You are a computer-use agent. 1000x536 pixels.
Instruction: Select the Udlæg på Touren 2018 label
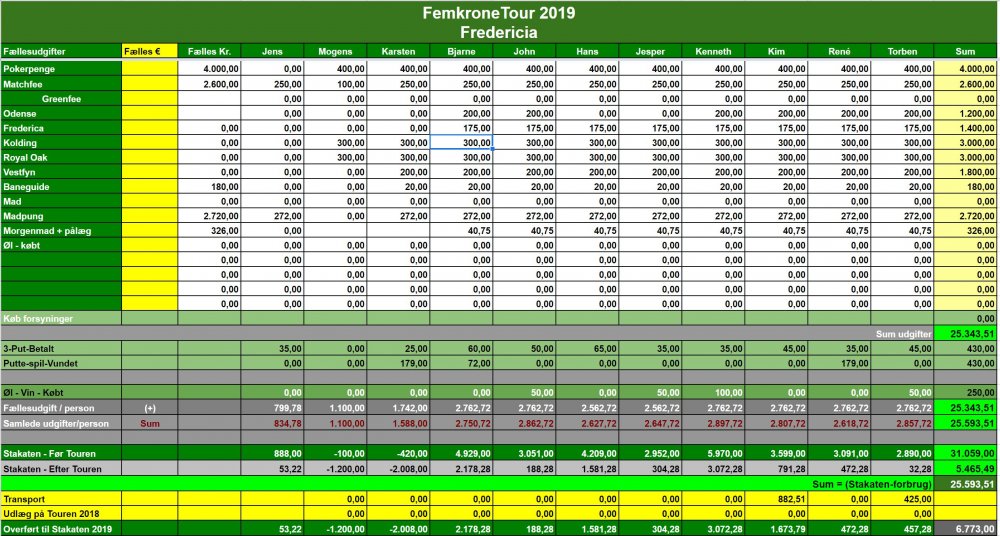click(61, 513)
